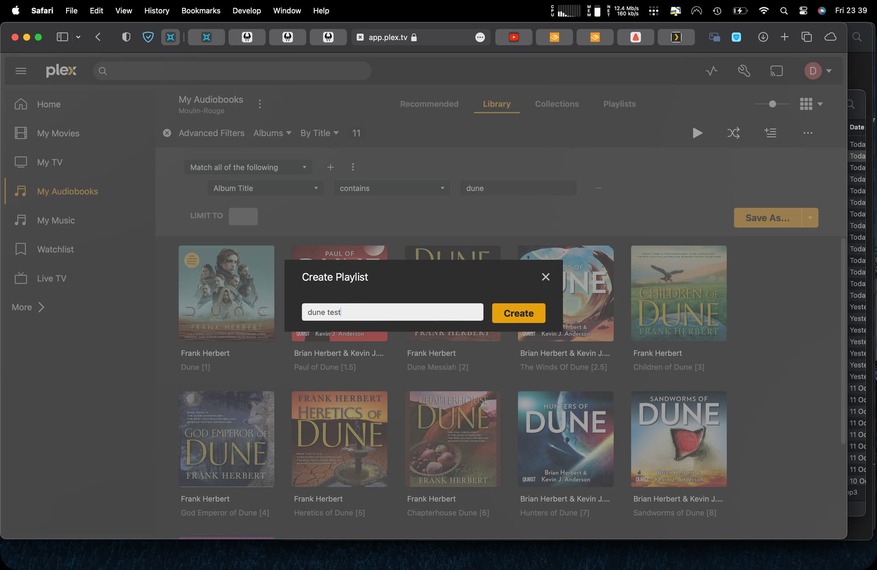Viewport: 877px width, 570px height.
Task: Click the Plex search bar
Action: pos(232,71)
